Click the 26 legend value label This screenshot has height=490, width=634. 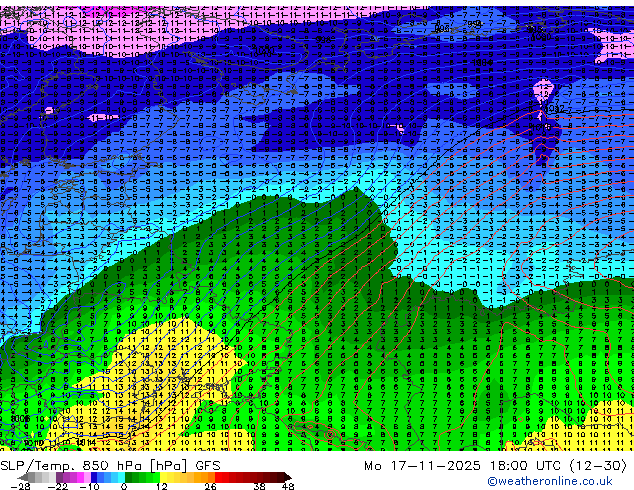coord(210,486)
